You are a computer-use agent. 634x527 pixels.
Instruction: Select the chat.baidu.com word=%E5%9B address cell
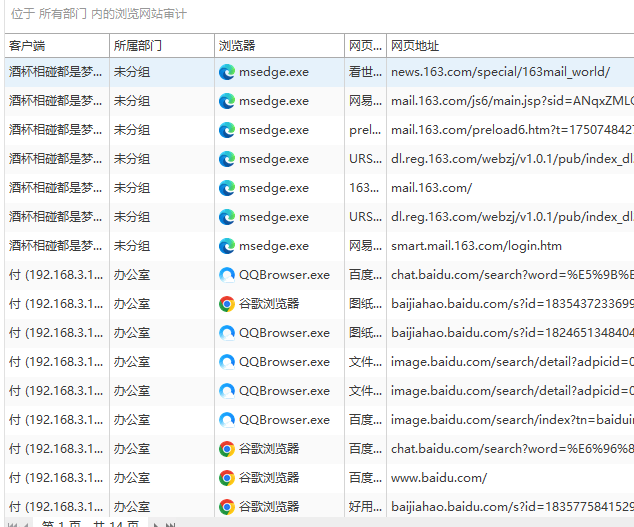coord(512,275)
